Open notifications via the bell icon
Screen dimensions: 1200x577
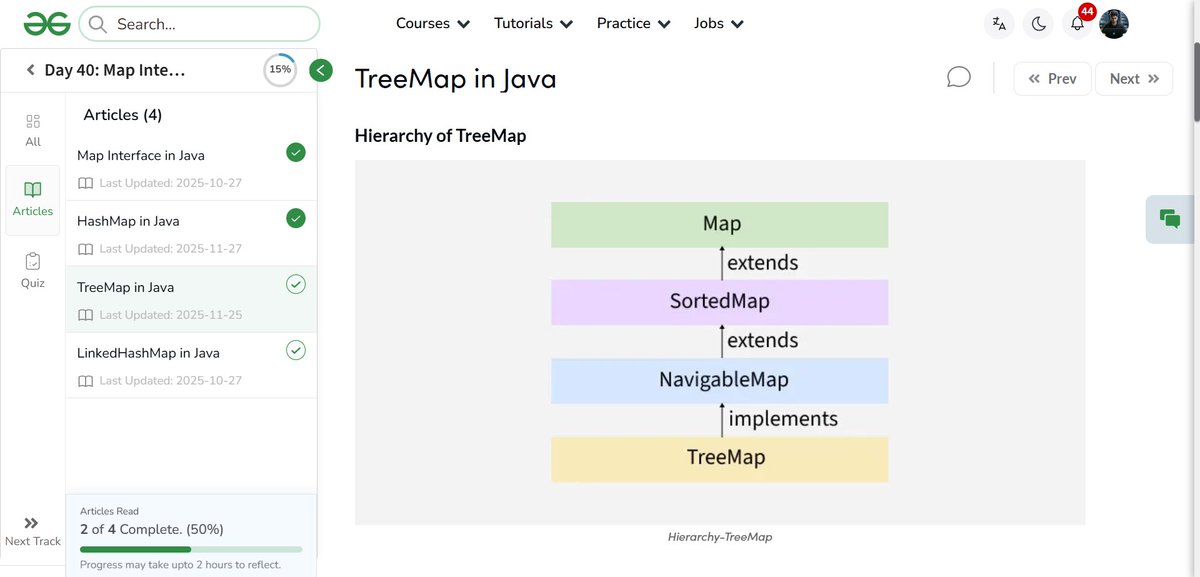1076,22
